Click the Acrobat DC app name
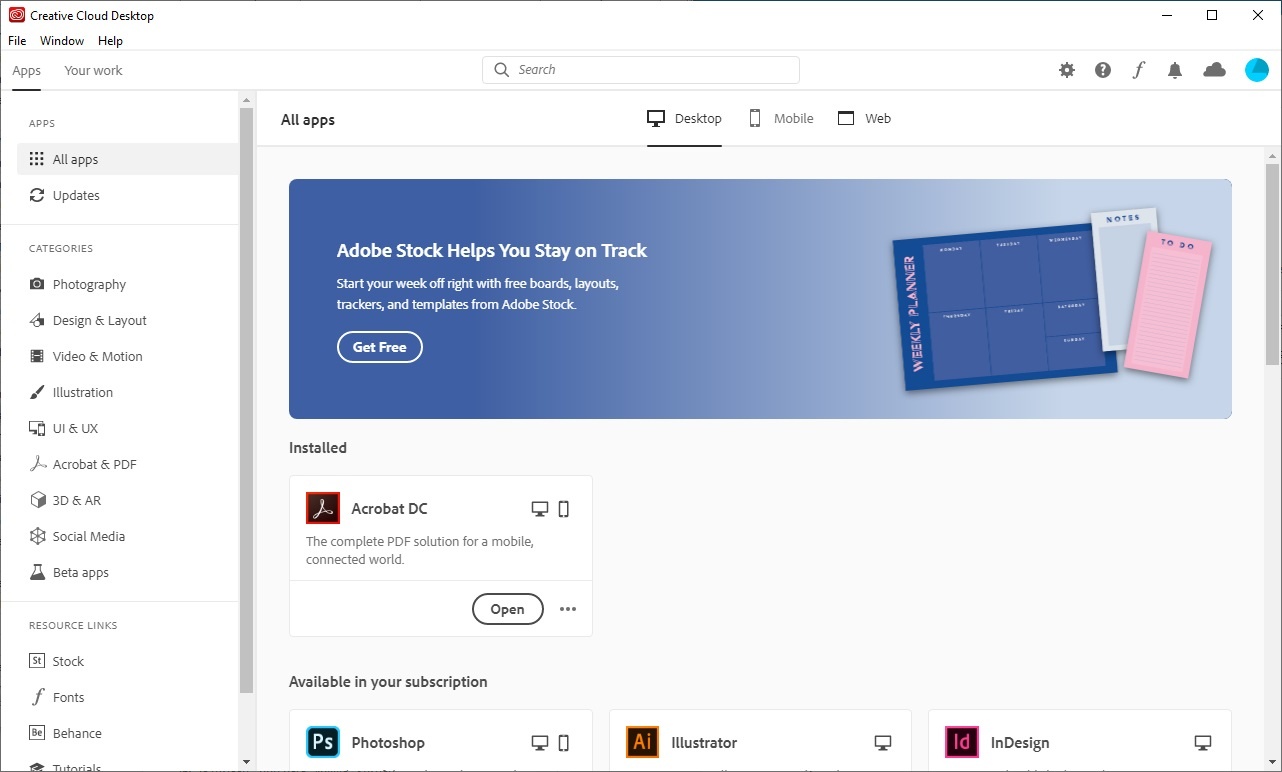 [389, 509]
